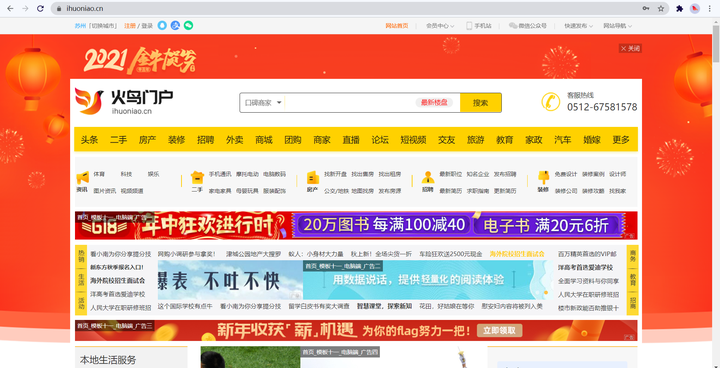Click the 二手 box icon
The height and width of the screenshot is (368, 720).
(197, 177)
